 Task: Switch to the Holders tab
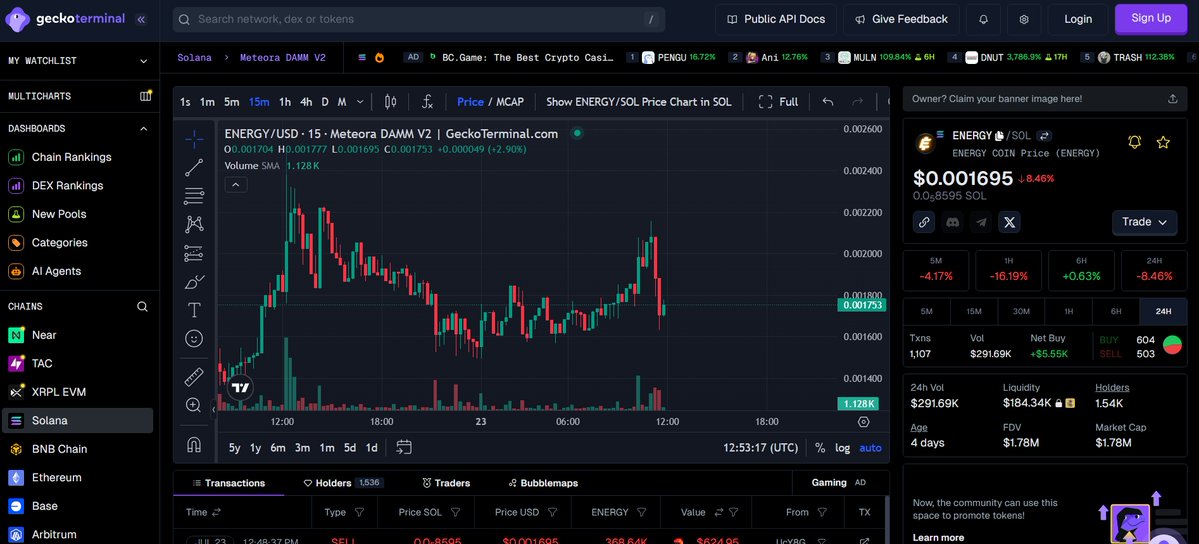343,483
